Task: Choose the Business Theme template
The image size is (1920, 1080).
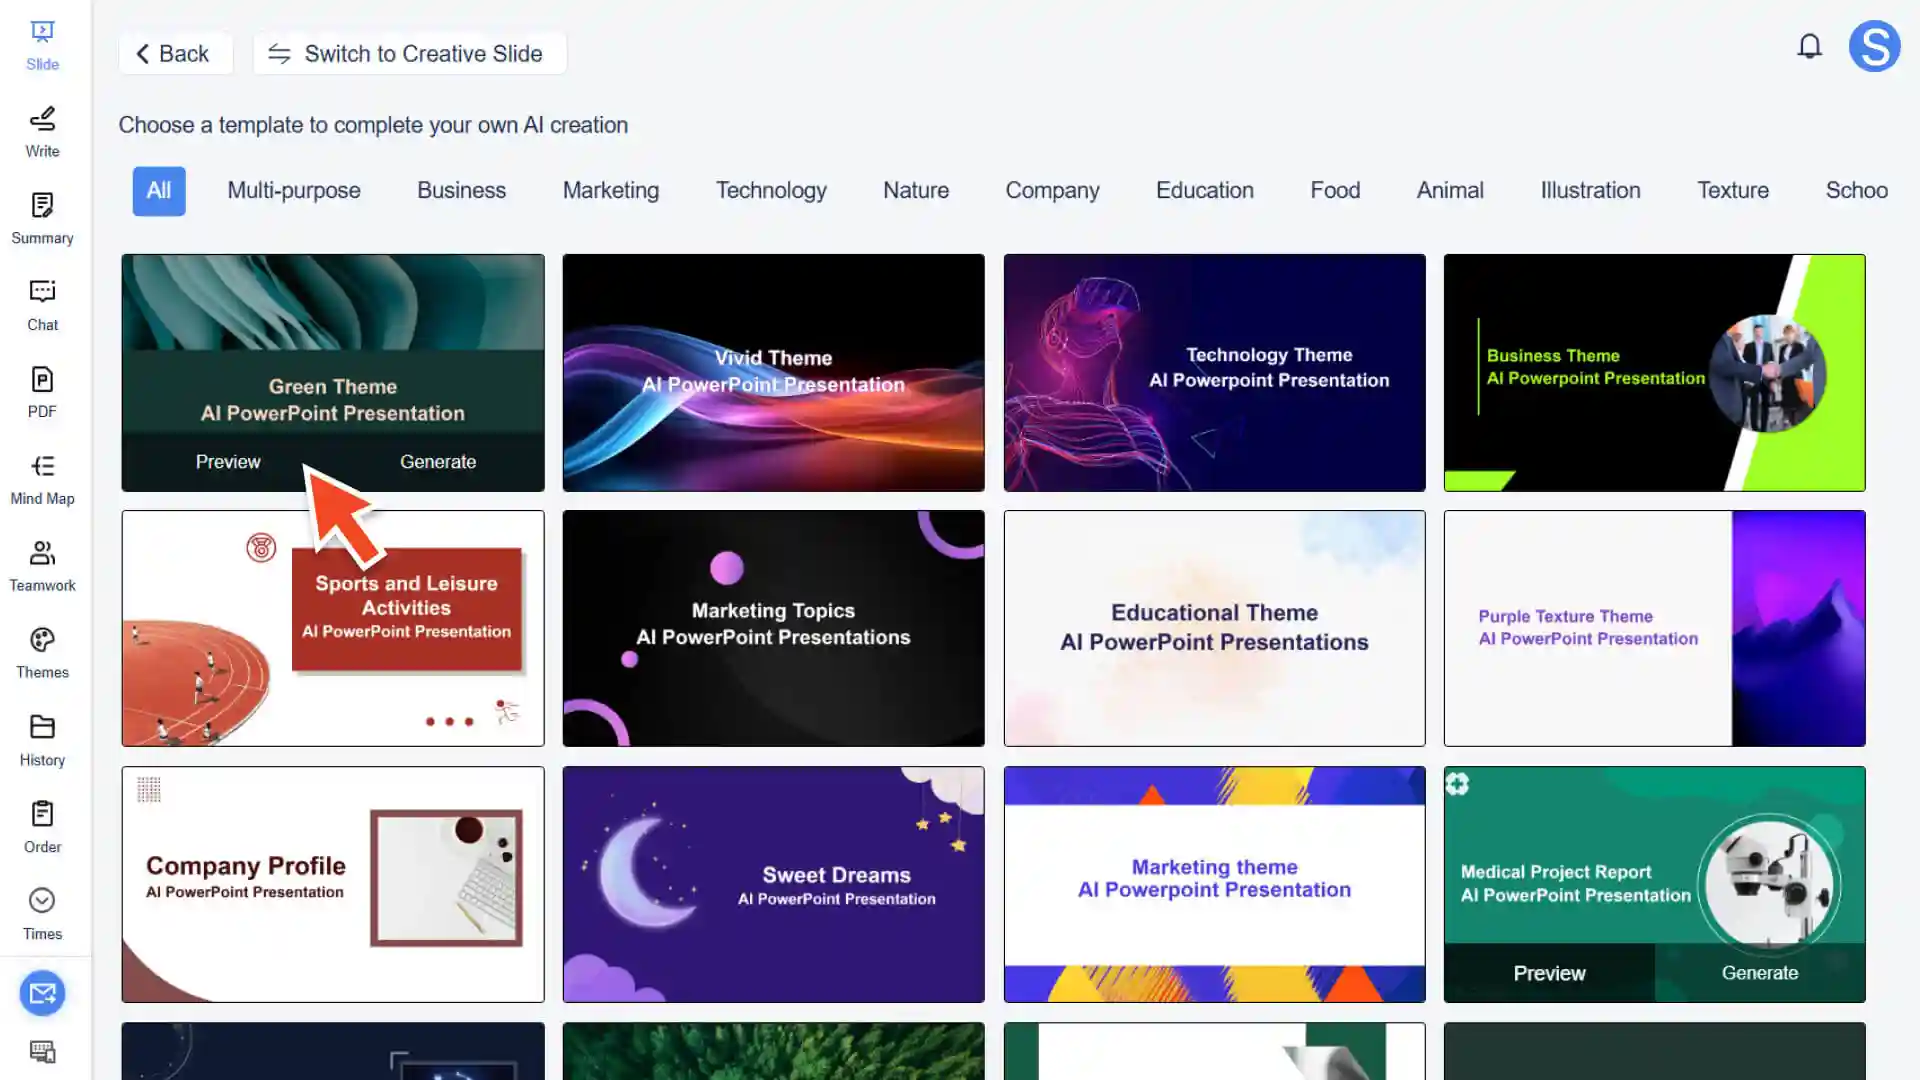Action: (x=1654, y=373)
